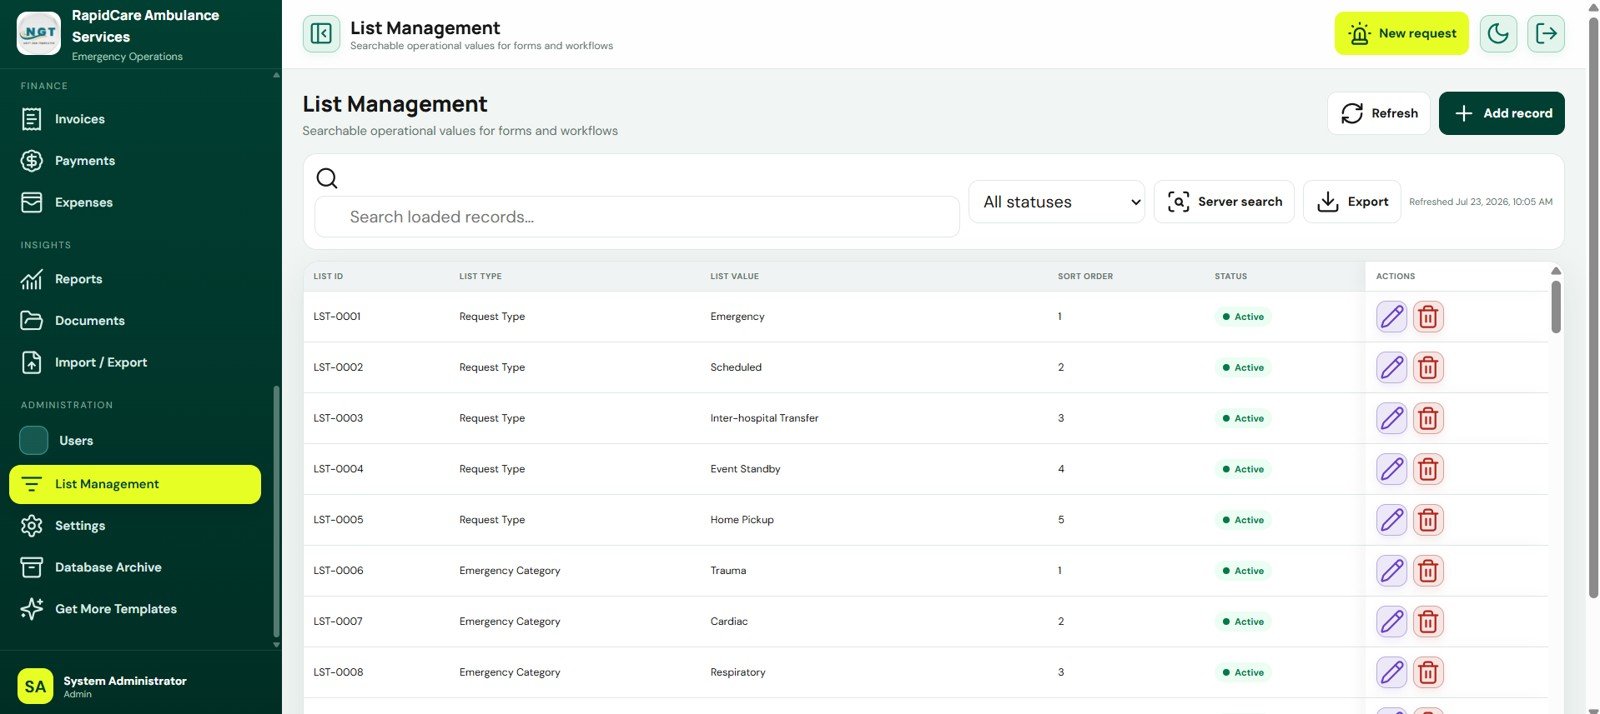Image resolution: width=1600 pixels, height=714 pixels.
Task: Delete record LST-0004 Event Standby
Action: click(1428, 469)
